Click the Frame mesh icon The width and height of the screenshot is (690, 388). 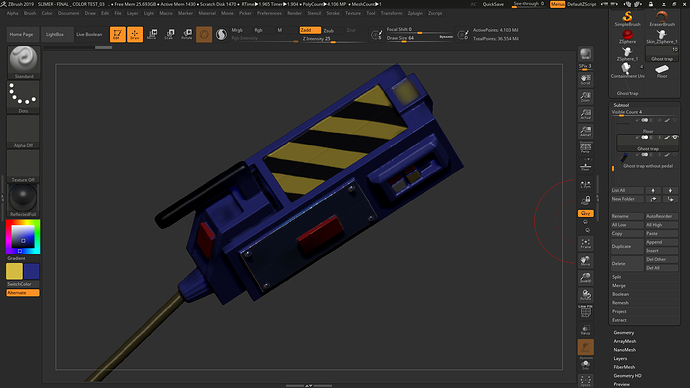pyautogui.click(x=585, y=244)
